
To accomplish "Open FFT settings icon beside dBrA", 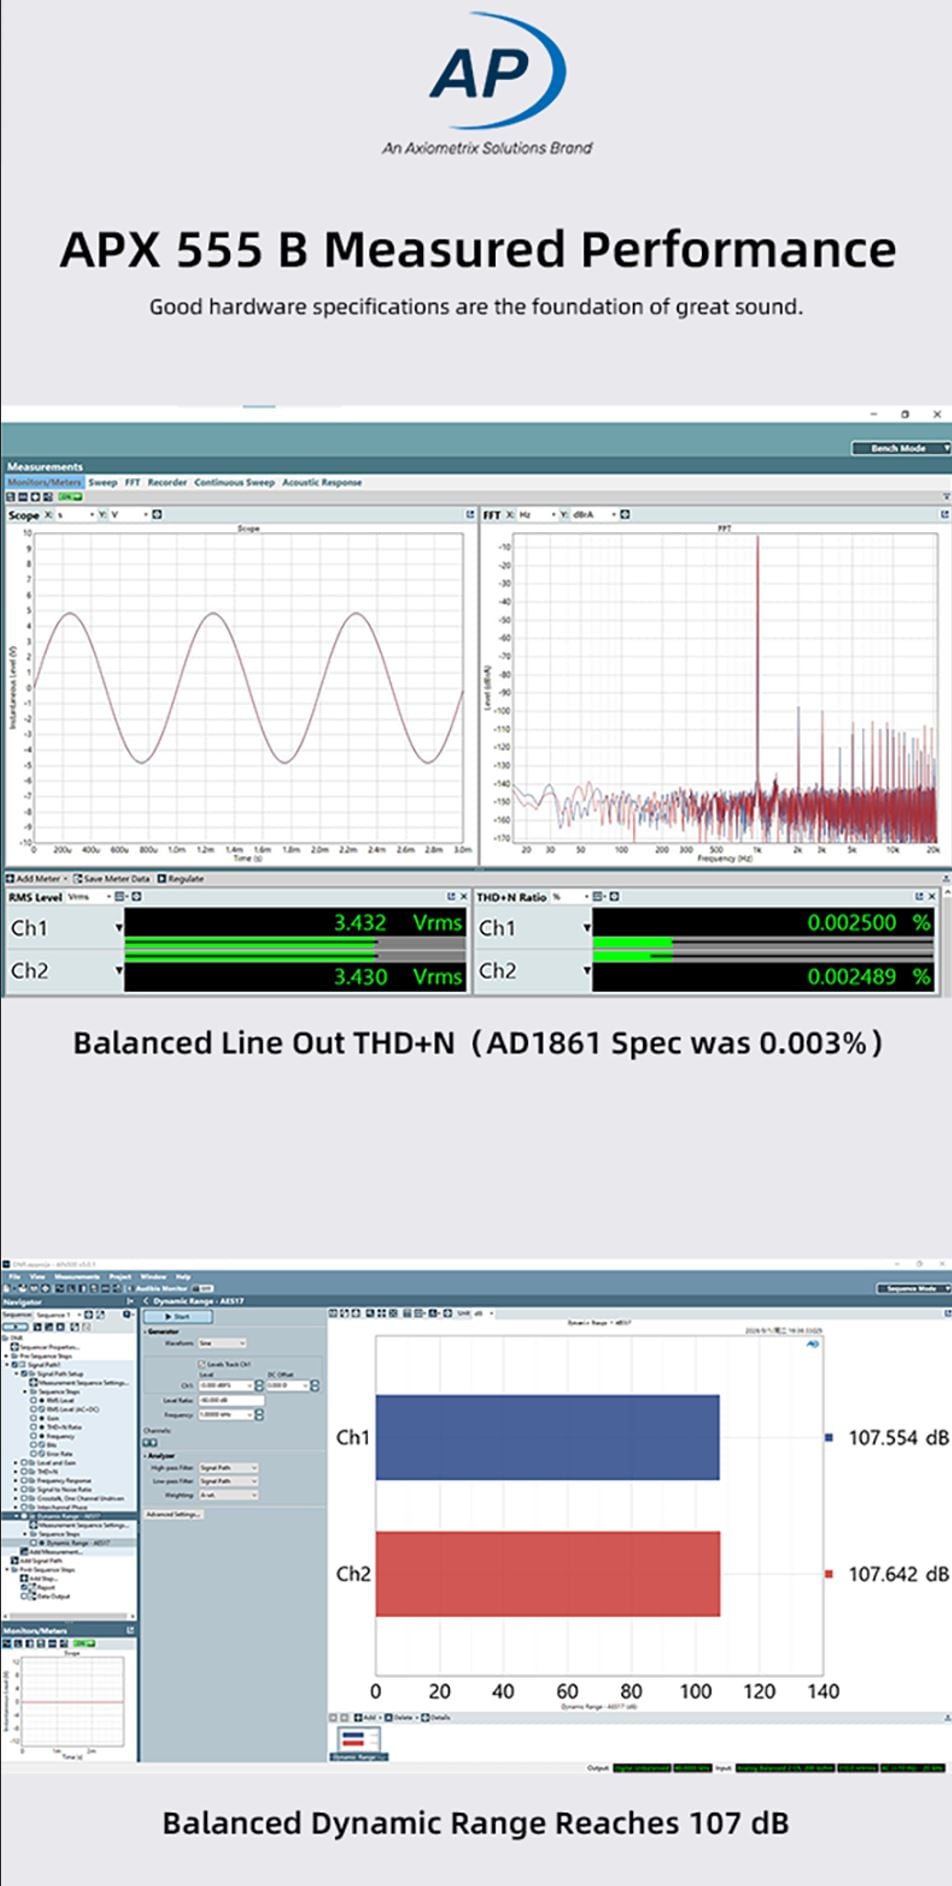I will [x=625, y=515].
